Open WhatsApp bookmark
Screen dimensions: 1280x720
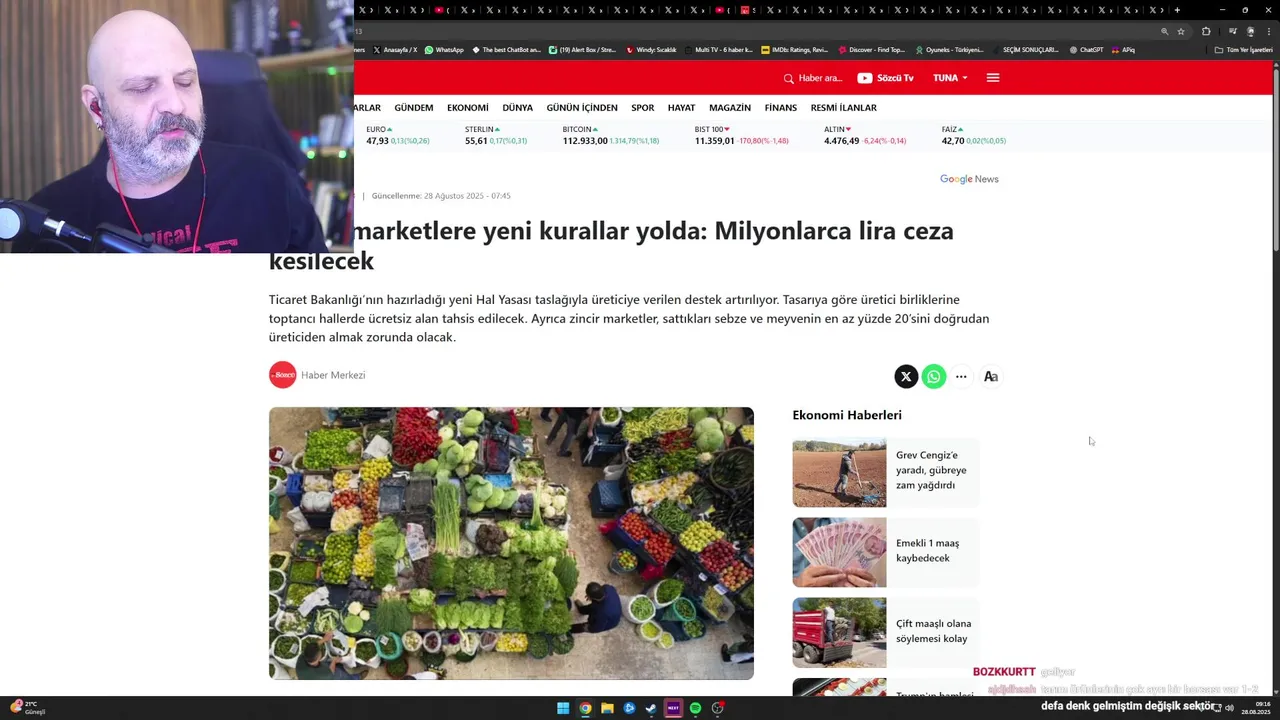click(444, 50)
